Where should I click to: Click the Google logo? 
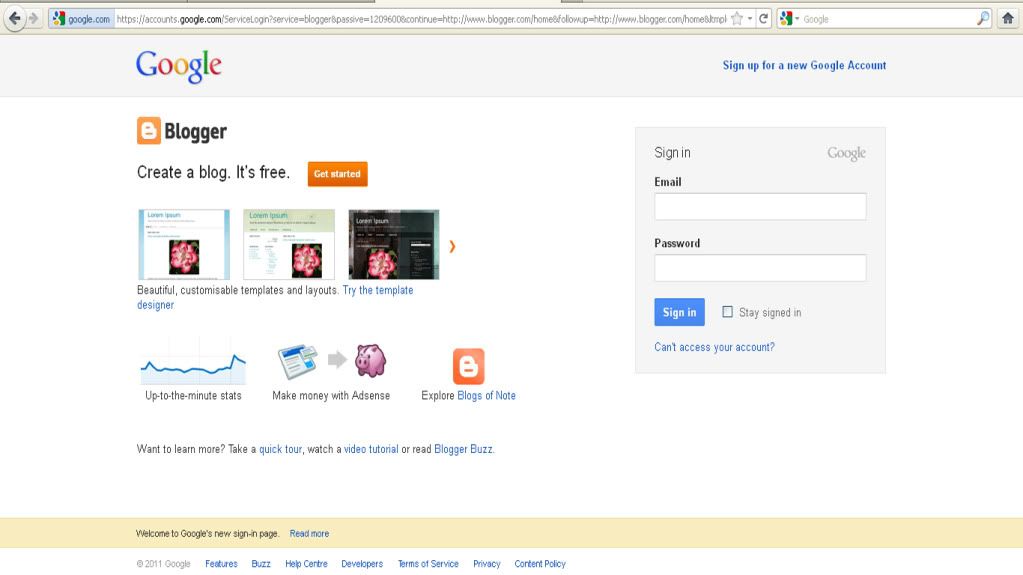click(179, 67)
